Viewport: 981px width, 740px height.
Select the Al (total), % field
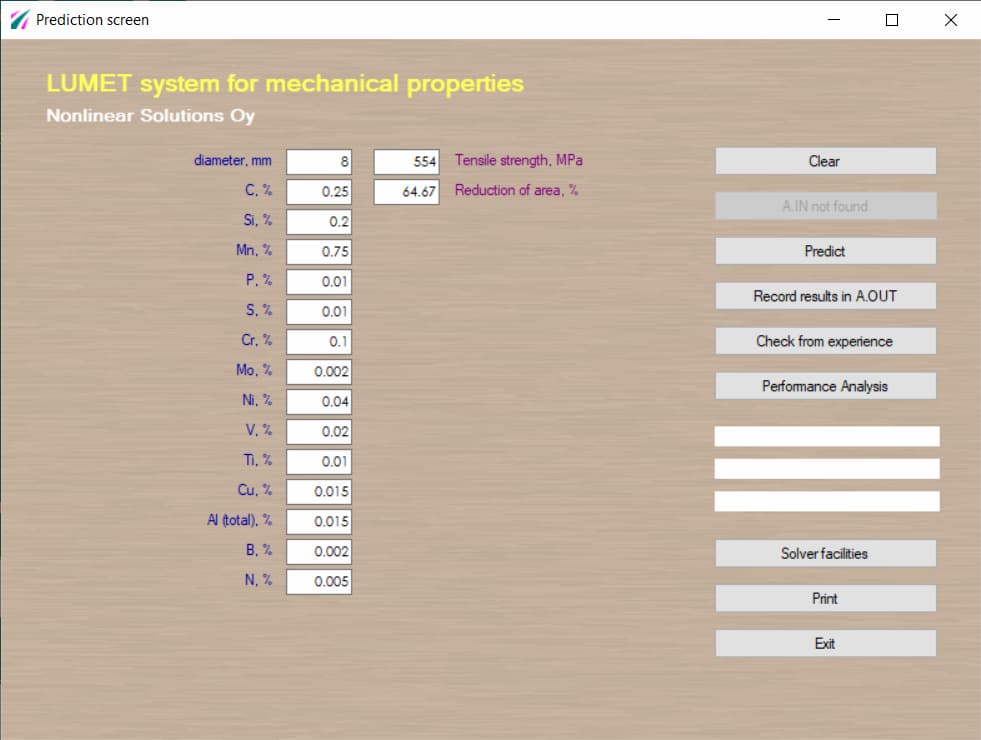click(319, 521)
